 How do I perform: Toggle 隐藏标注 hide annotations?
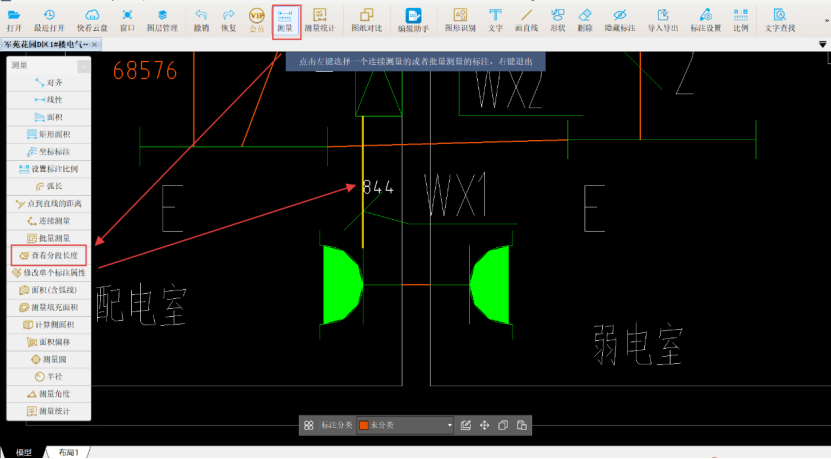tap(620, 19)
